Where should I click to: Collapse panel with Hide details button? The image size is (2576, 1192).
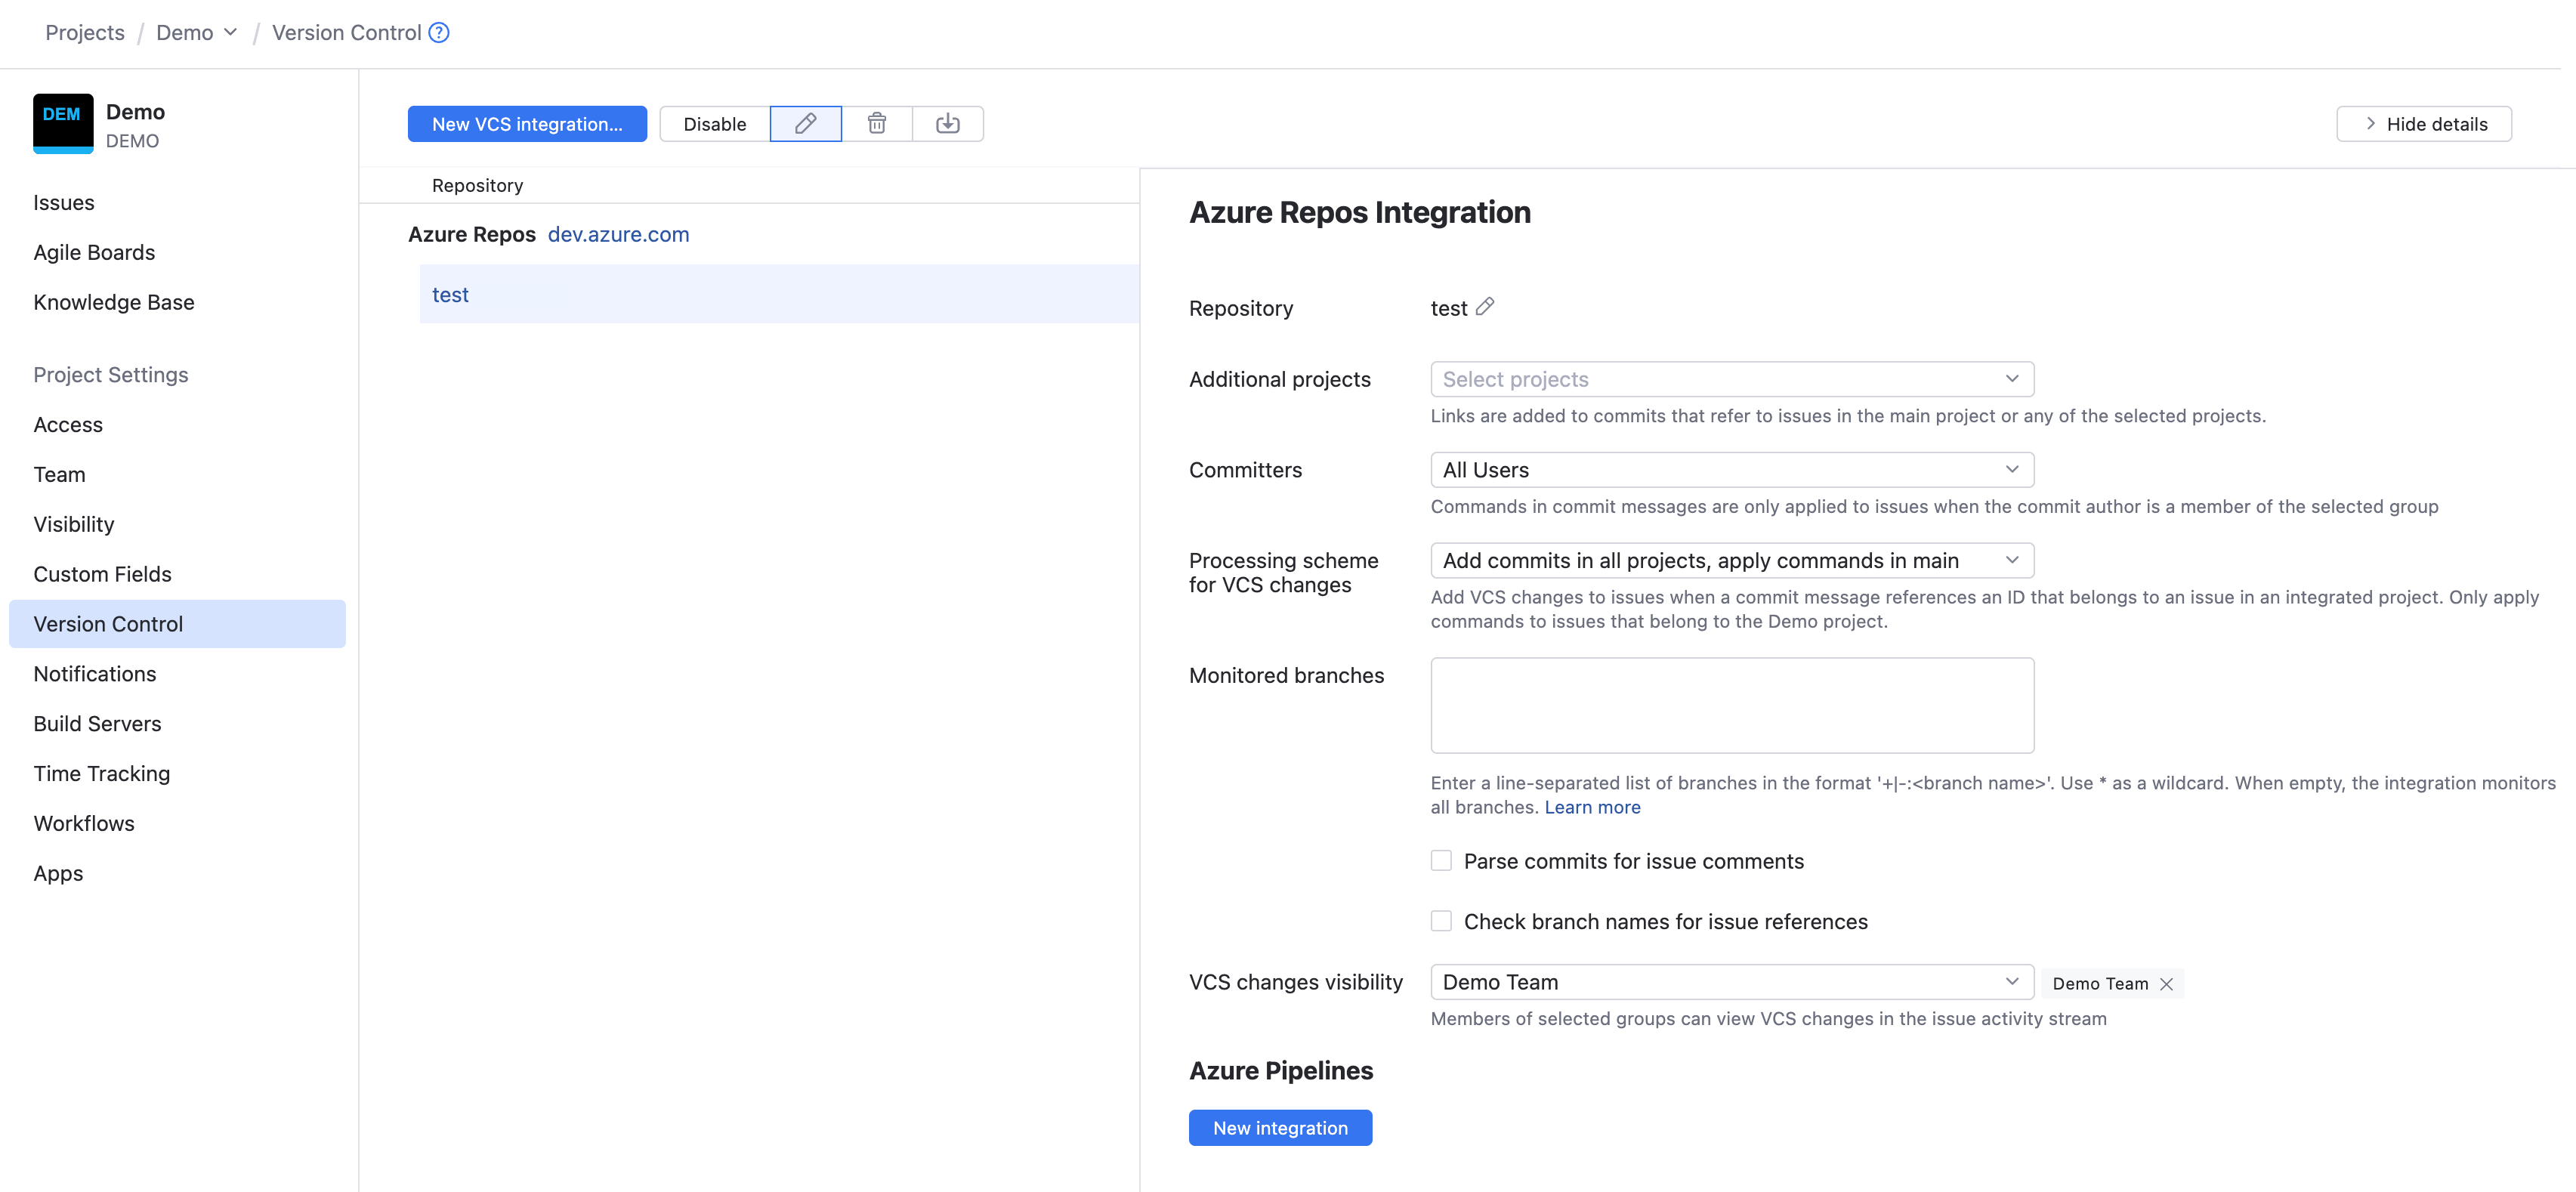[x=2423, y=124]
